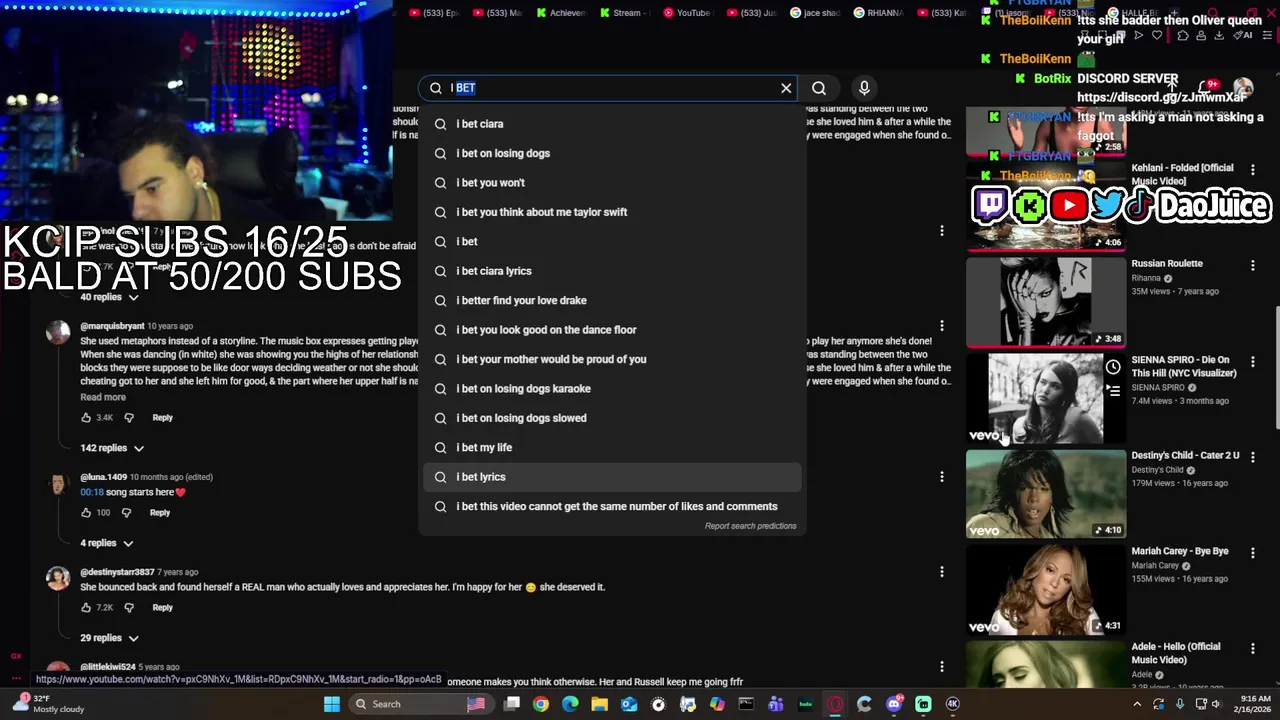Like the comment with 3.4K likes
The image size is (1280, 720).
(86, 418)
